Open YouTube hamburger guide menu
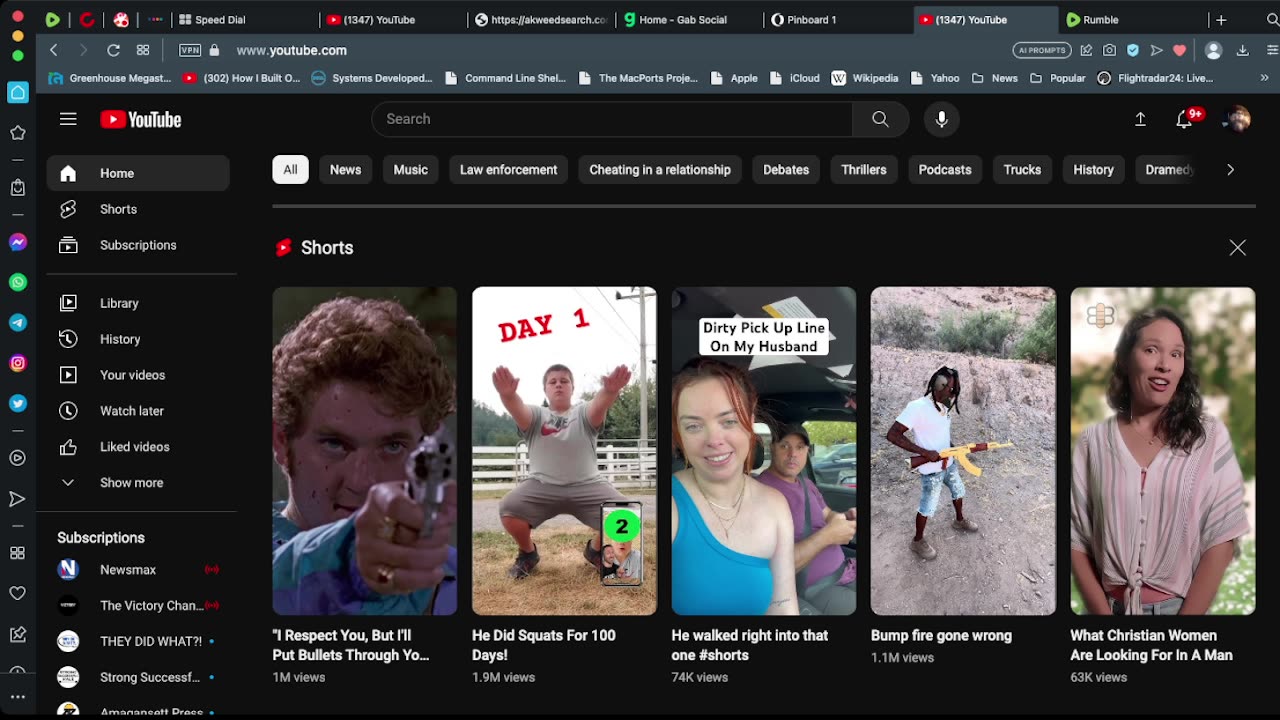This screenshot has height=720, width=1280. pyautogui.click(x=68, y=119)
